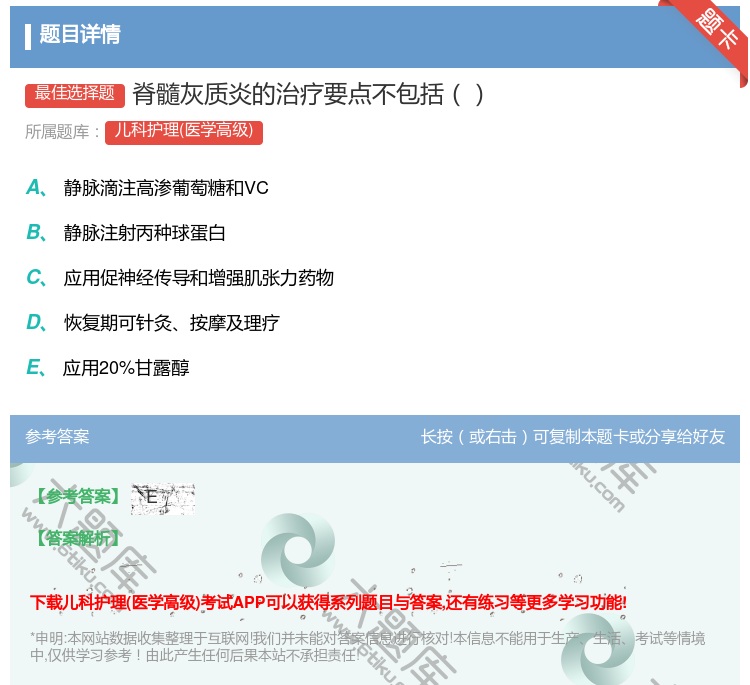
Task: Click the 题目详情 header title
Action: click(80, 34)
